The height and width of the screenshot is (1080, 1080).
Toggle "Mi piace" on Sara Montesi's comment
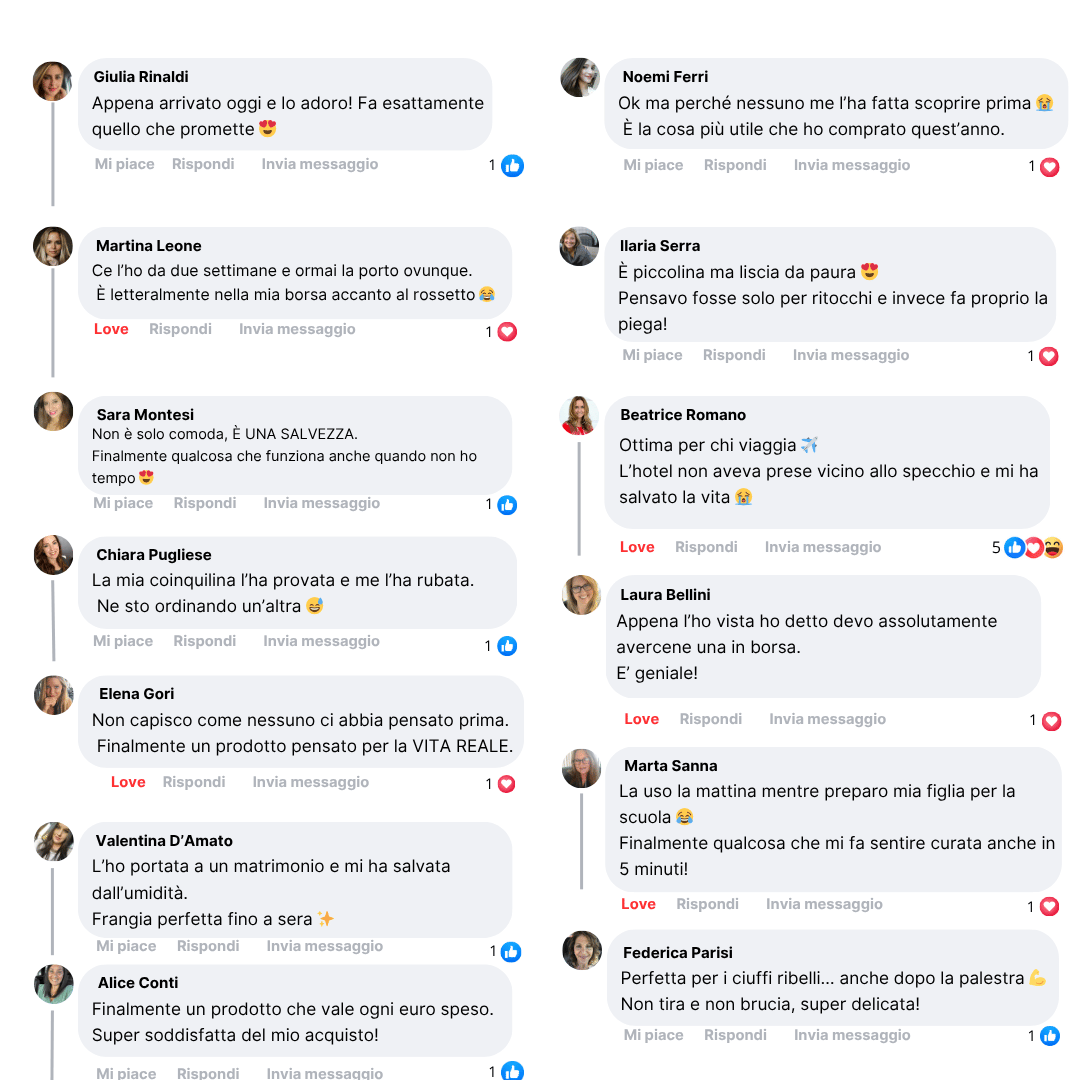tap(123, 503)
